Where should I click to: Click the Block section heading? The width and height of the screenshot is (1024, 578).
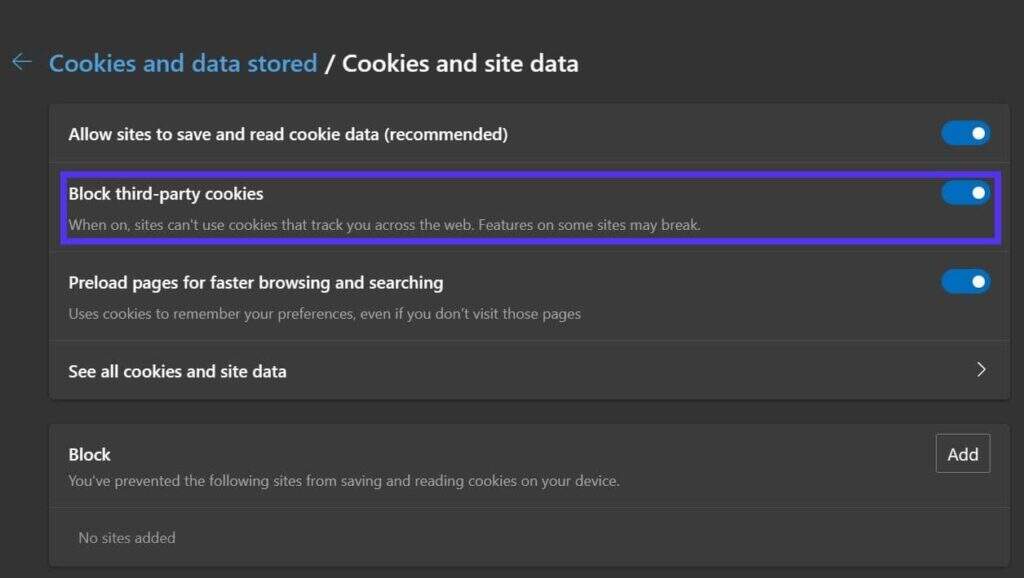[89, 455]
